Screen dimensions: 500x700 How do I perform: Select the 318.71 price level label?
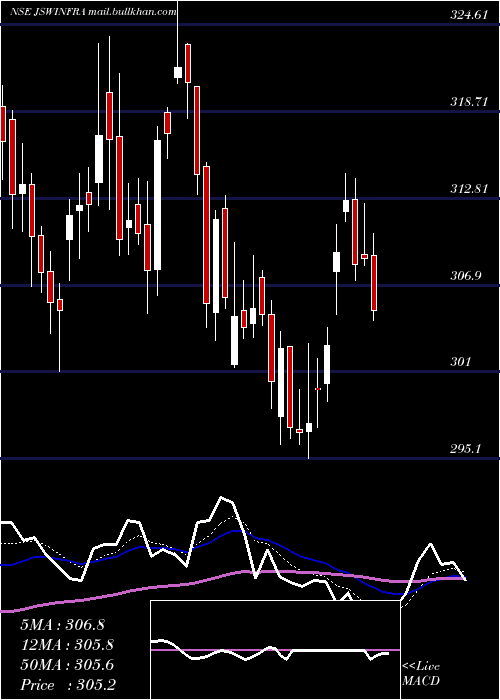point(467,102)
